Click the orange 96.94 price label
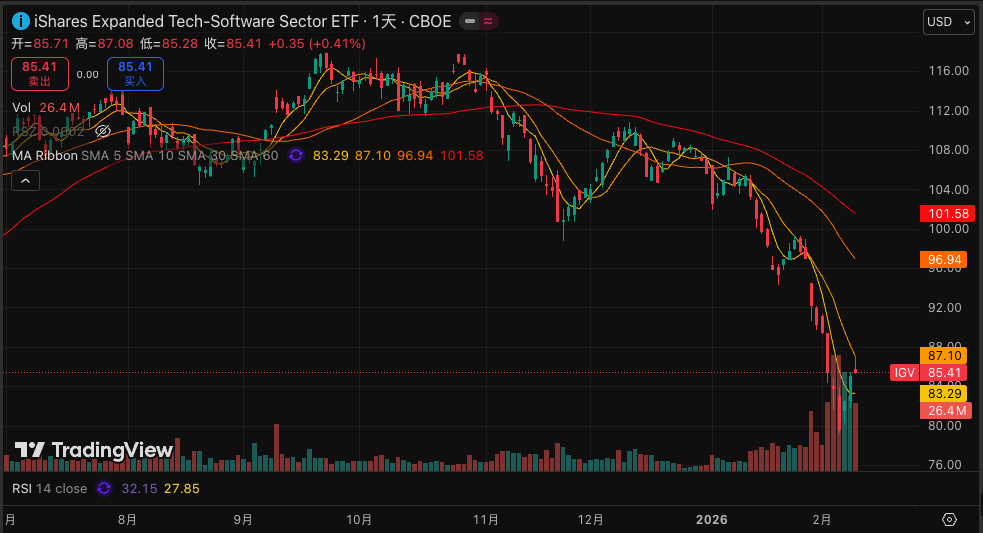The width and height of the screenshot is (983, 533). tap(945, 260)
